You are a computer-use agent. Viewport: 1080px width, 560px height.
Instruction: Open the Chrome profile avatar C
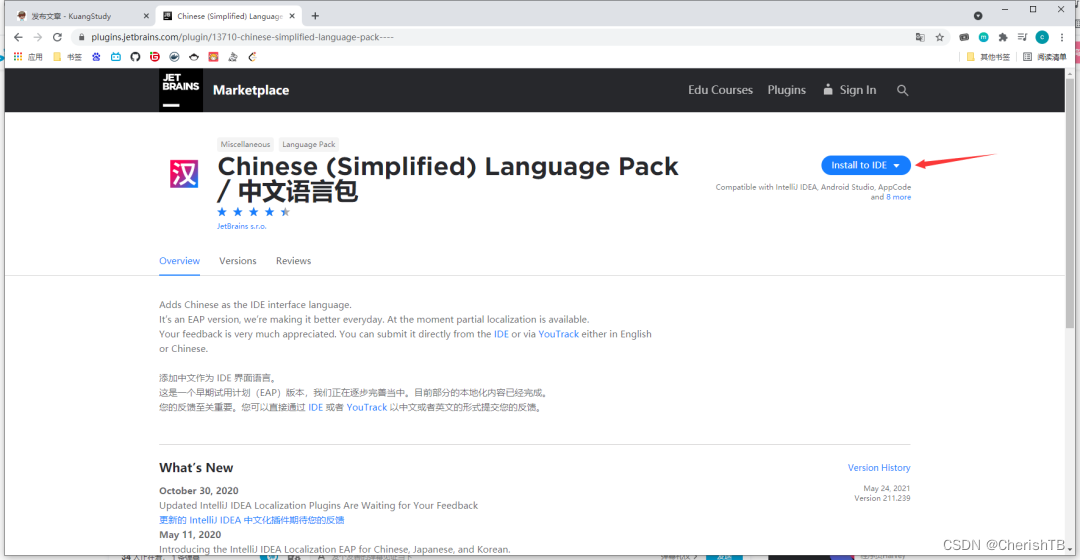point(1042,37)
